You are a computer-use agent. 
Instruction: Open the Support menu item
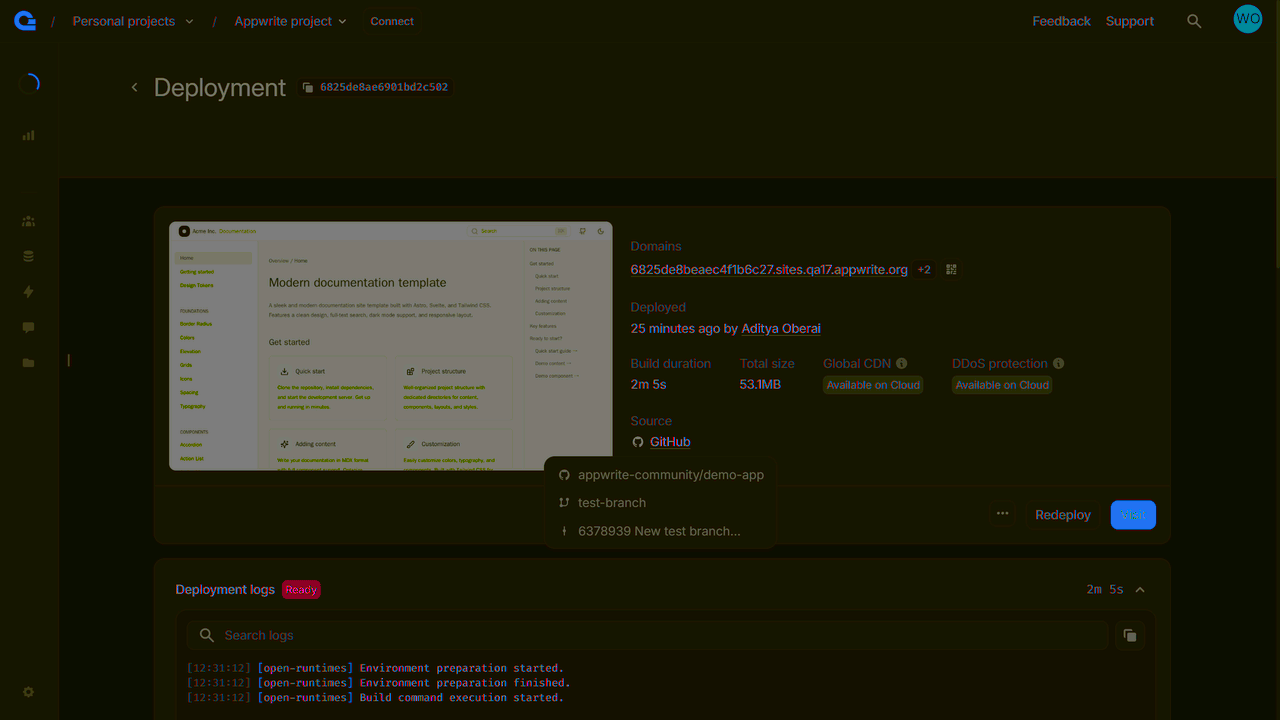[x=1129, y=20]
